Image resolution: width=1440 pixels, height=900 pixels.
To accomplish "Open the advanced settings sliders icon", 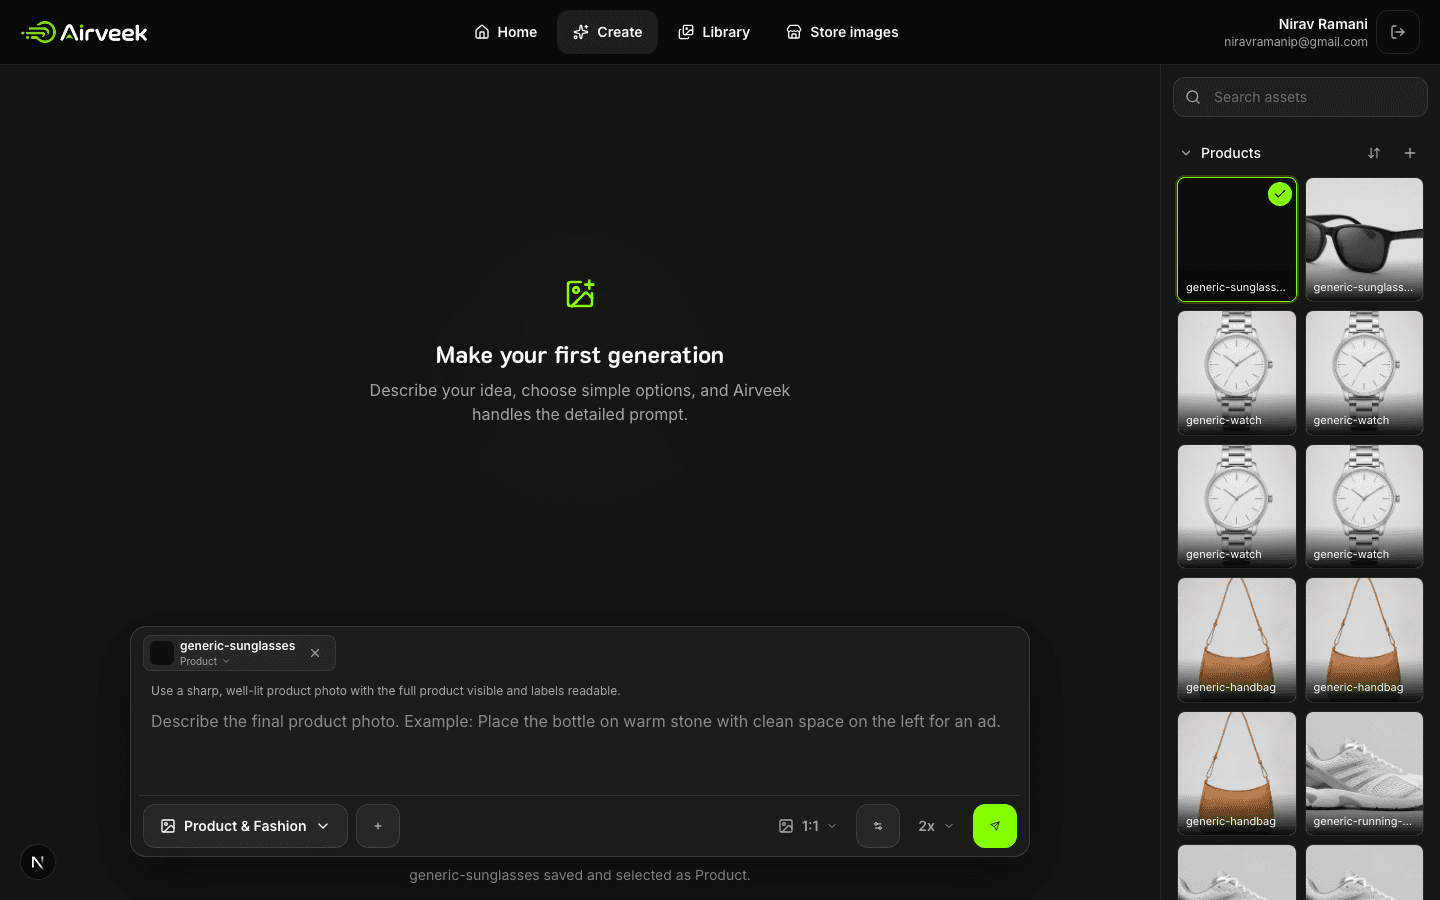I will pyautogui.click(x=878, y=826).
